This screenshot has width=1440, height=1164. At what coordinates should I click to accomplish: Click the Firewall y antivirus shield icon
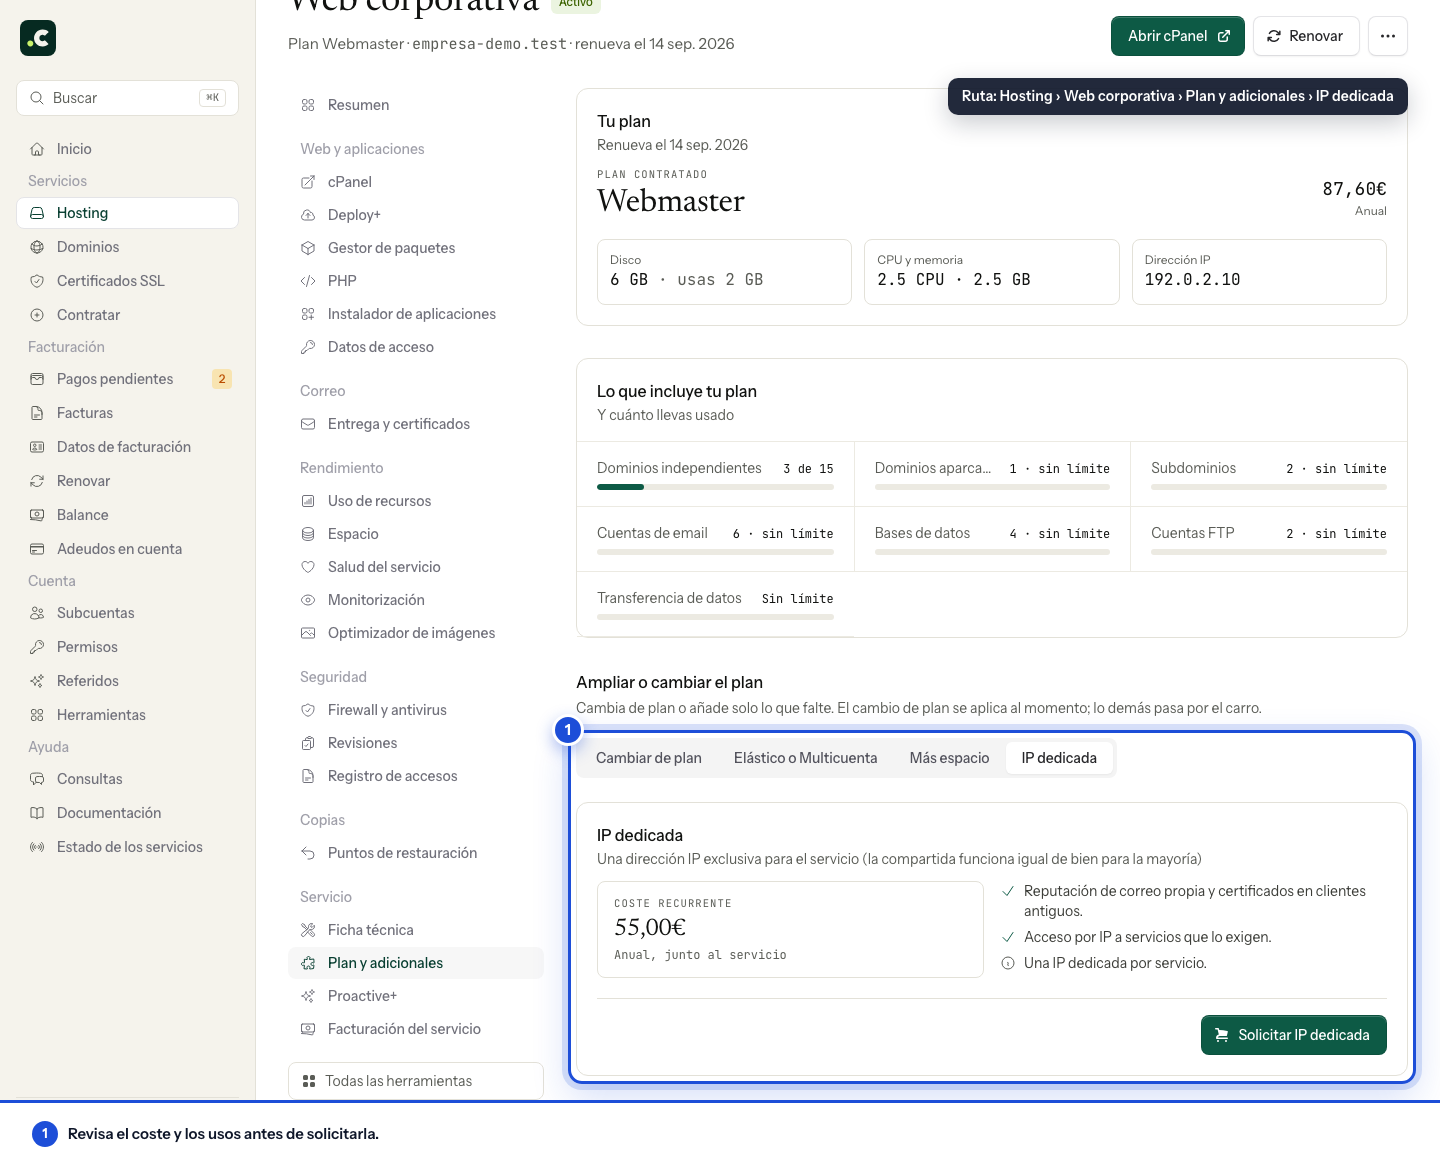click(308, 710)
